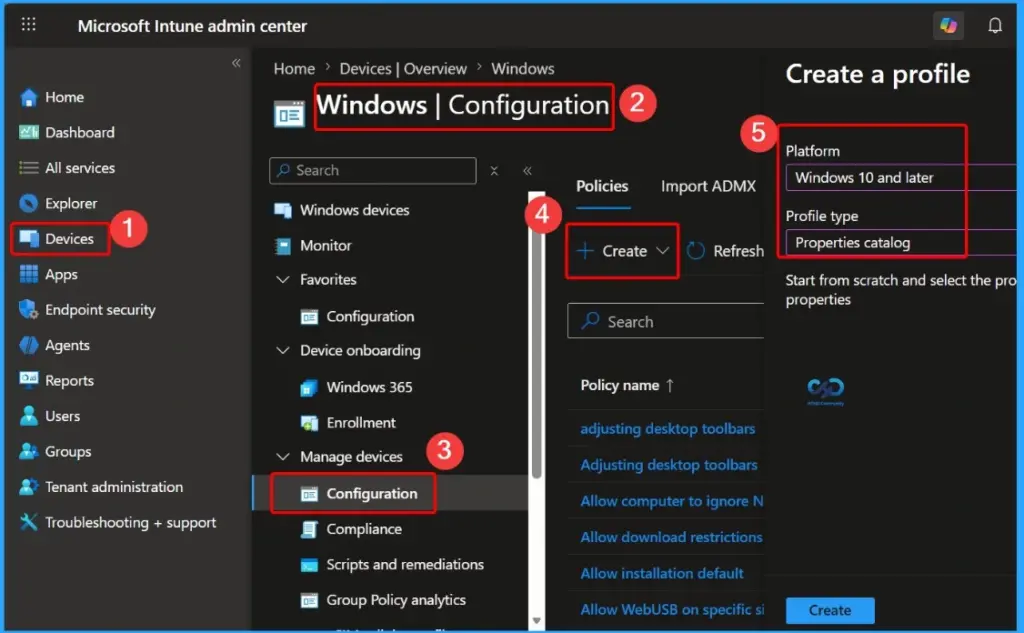Click the Home breadcrumb link
Screen dimensions: 1024x633
[x=294, y=69]
